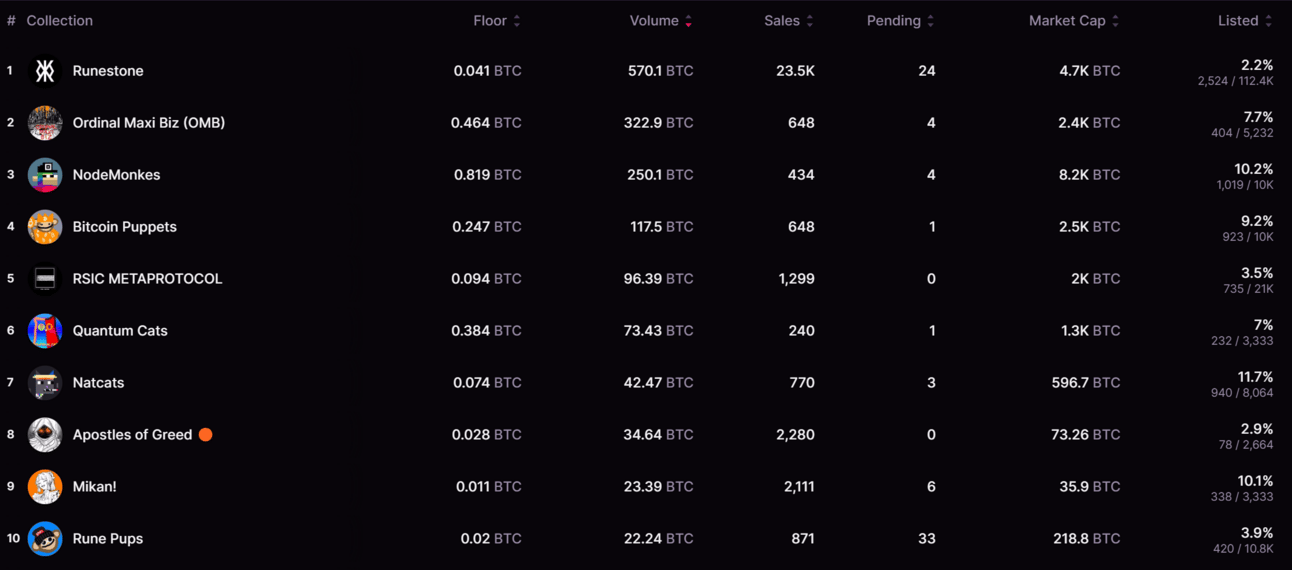This screenshot has width=1292, height=570.
Task: Open the NodeMonkes collection name link
Action: [116, 175]
